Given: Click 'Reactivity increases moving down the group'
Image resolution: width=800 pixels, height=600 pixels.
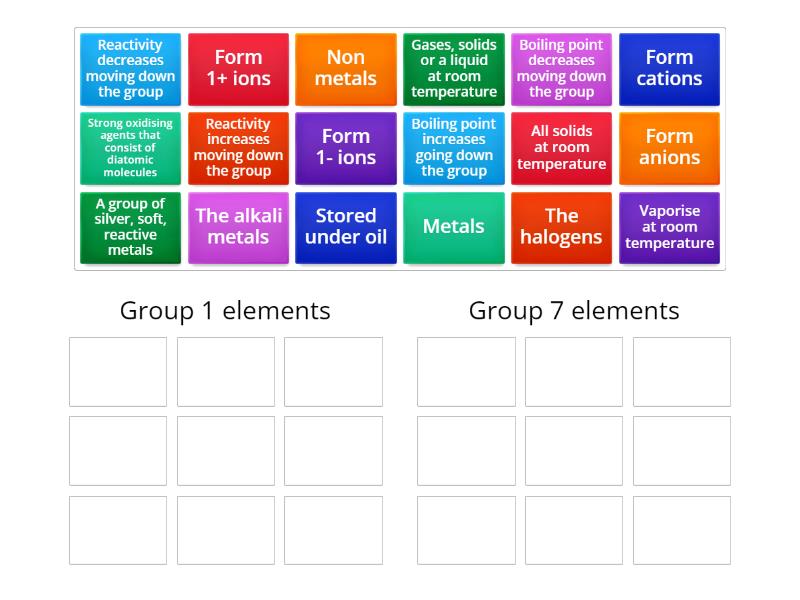Looking at the screenshot, I should tap(238, 148).
